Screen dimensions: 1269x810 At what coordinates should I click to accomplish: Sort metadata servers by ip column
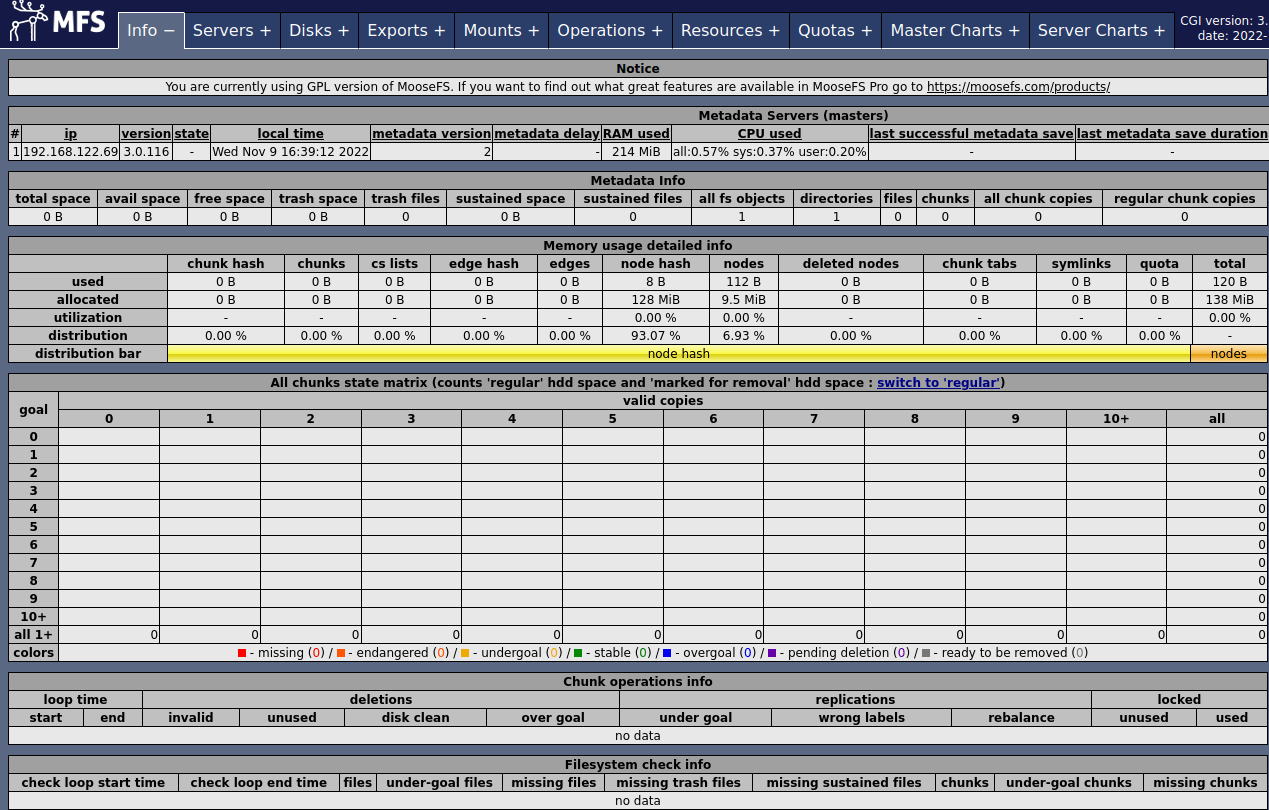[x=70, y=134]
